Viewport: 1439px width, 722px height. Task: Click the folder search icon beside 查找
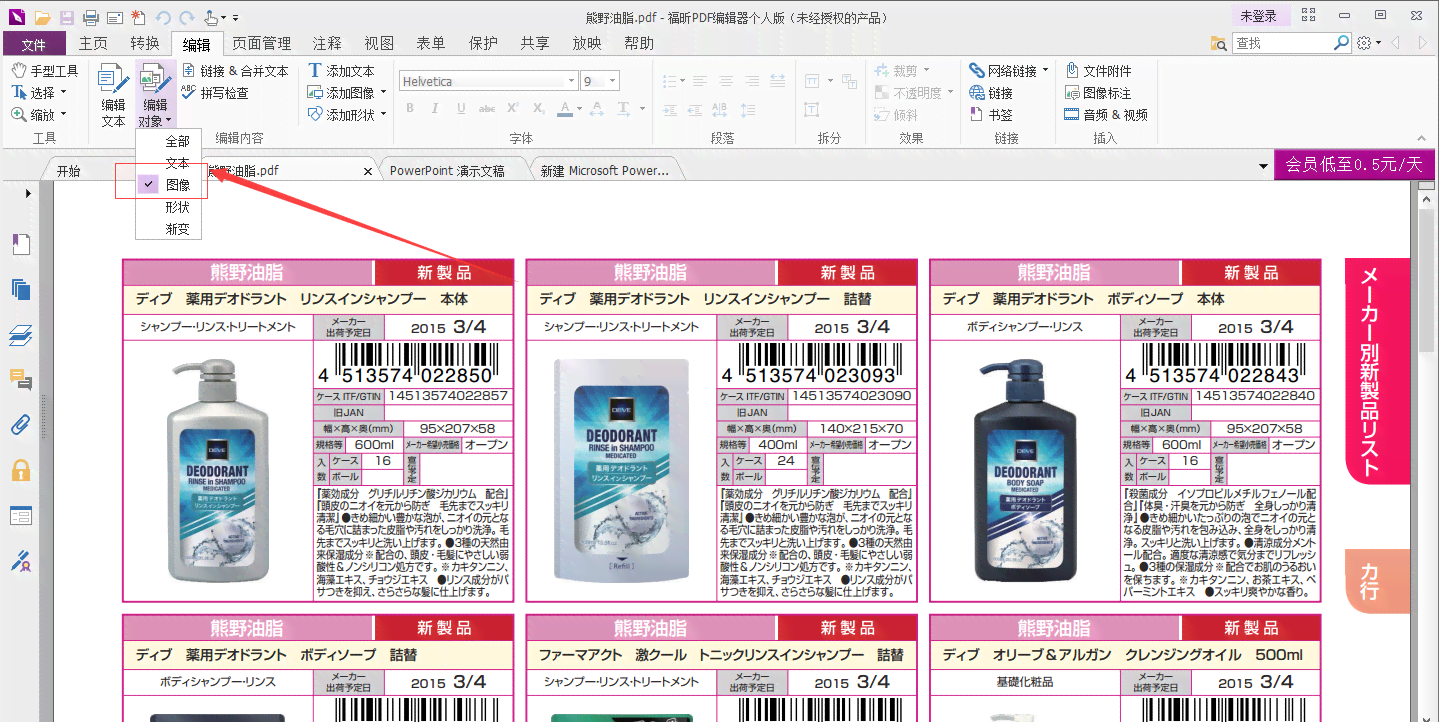tap(1219, 43)
